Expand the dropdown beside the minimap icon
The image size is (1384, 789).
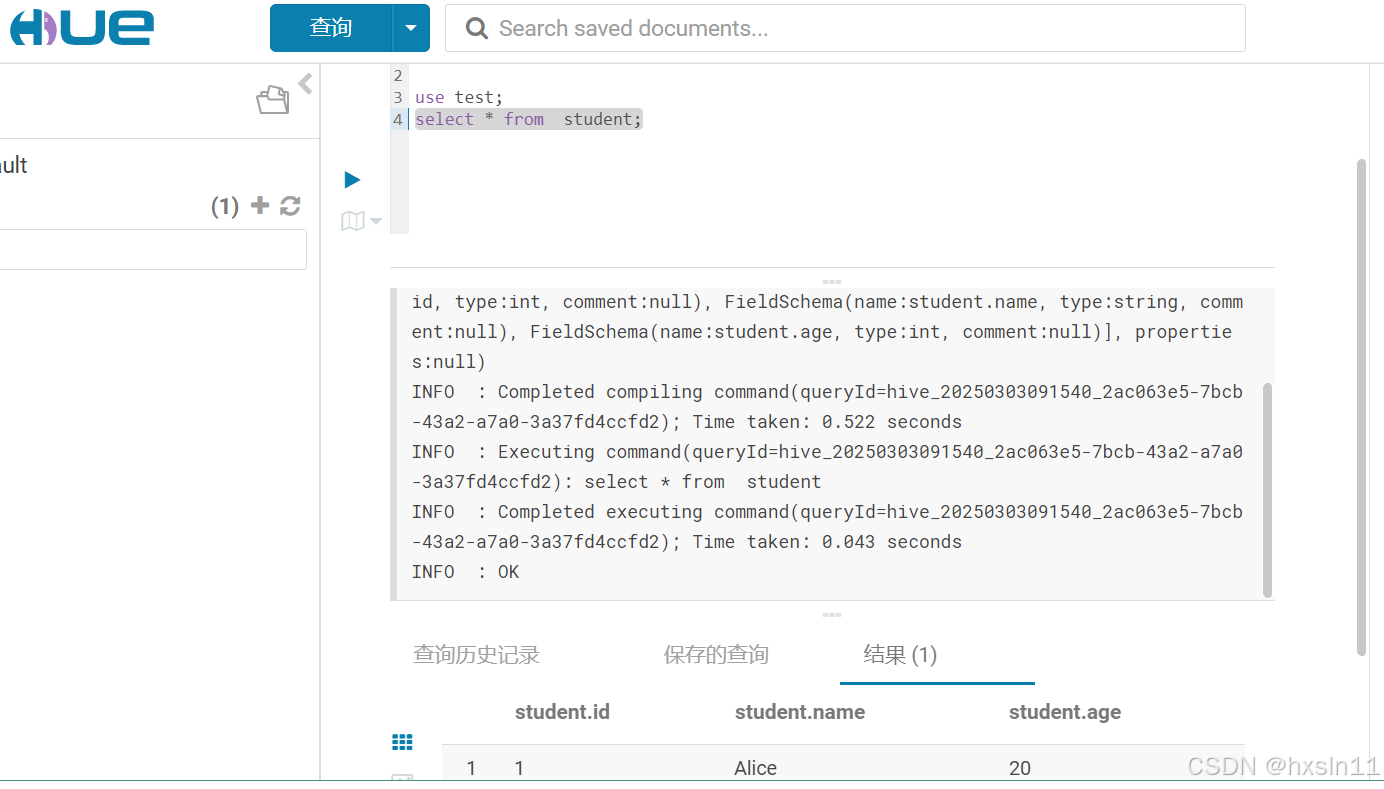374,222
